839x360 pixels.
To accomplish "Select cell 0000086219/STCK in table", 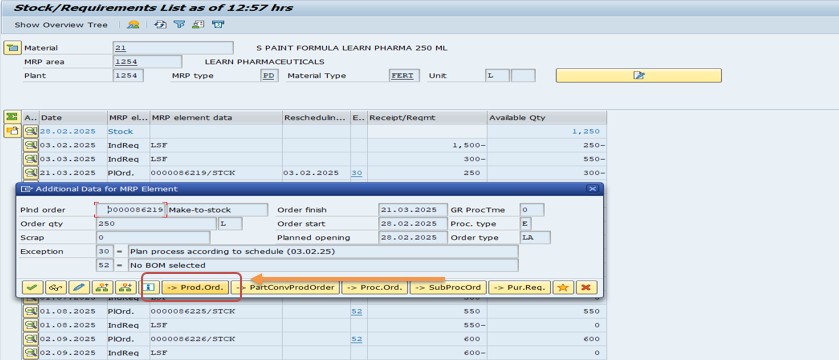I will click(216, 173).
